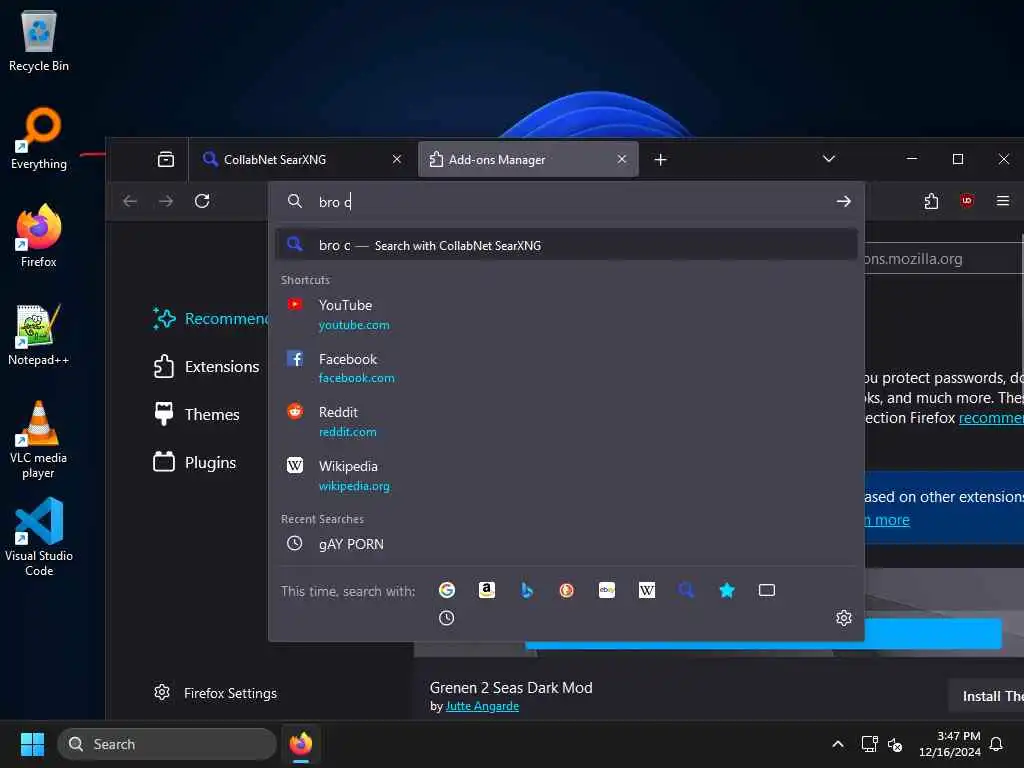Open Extensions category in add-ons sidebar
Viewport: 1024px width, 768px height.
[x=206, y=366]
